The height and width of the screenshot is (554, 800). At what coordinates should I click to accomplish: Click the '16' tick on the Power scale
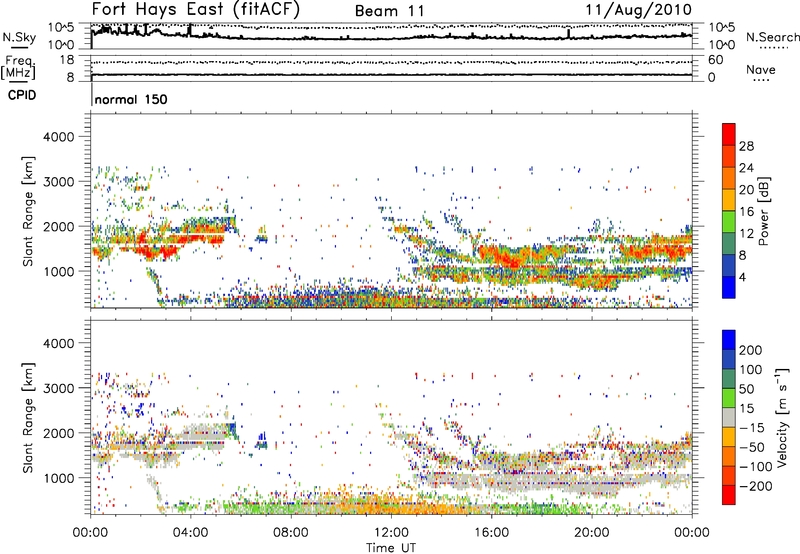point(746,212)
